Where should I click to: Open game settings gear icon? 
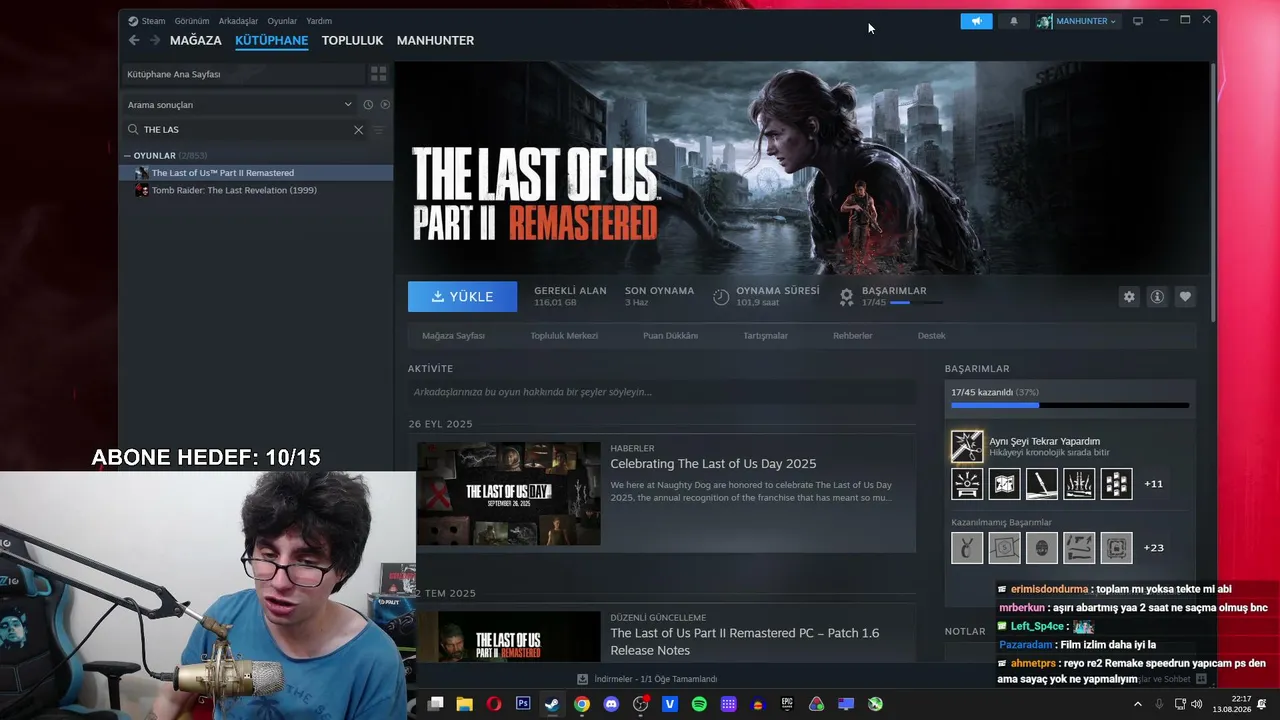tap(1129, 297)
